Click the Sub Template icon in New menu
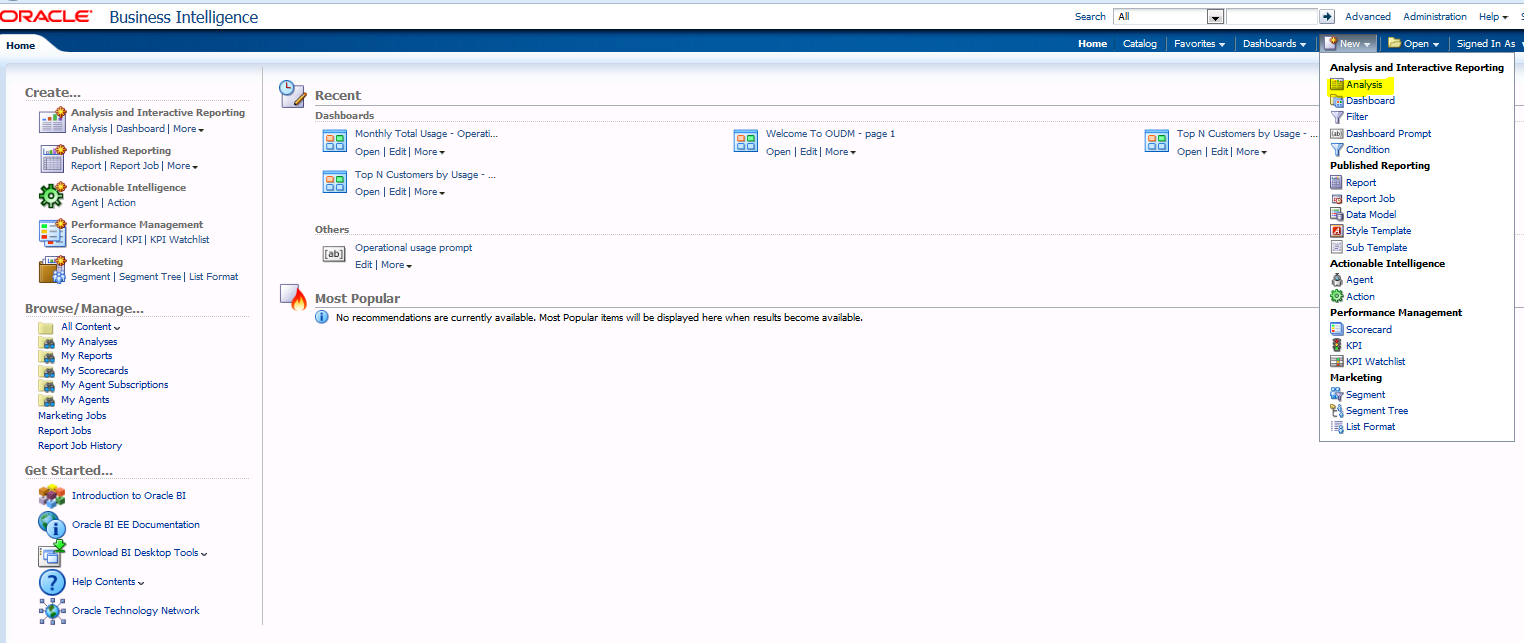Viewport: 1524px width, 643px height. pyautogui.click(x=1337, y=248)
